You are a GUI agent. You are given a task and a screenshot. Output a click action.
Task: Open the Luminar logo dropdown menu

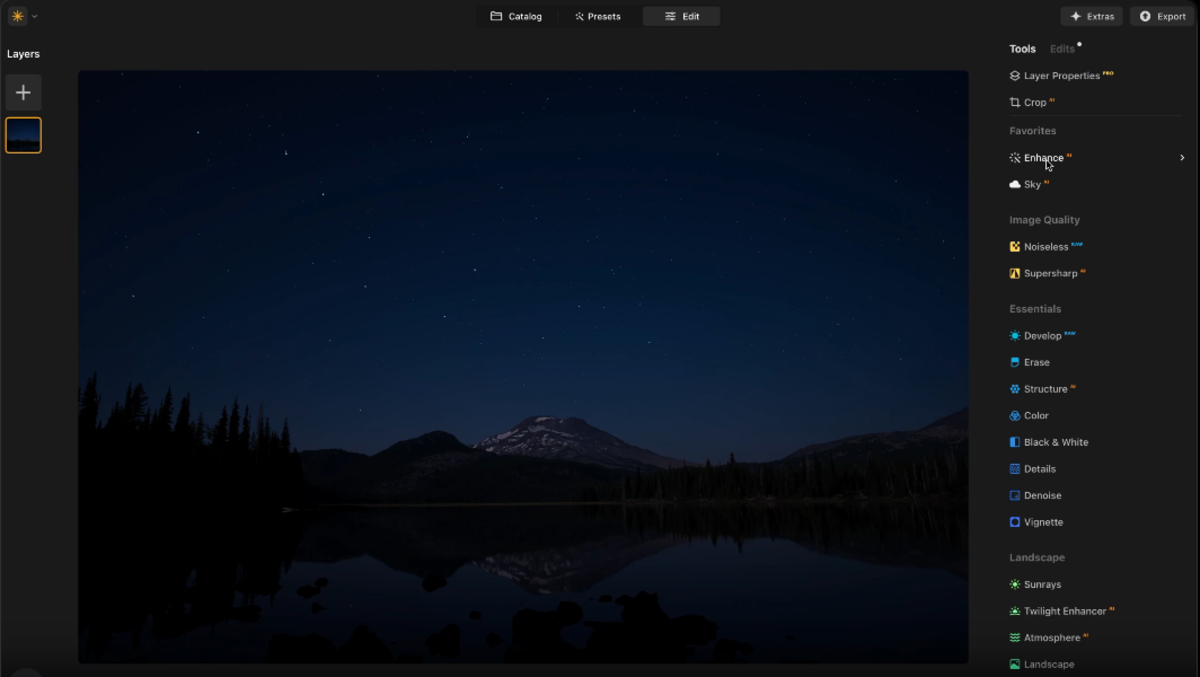click(22, 16)
